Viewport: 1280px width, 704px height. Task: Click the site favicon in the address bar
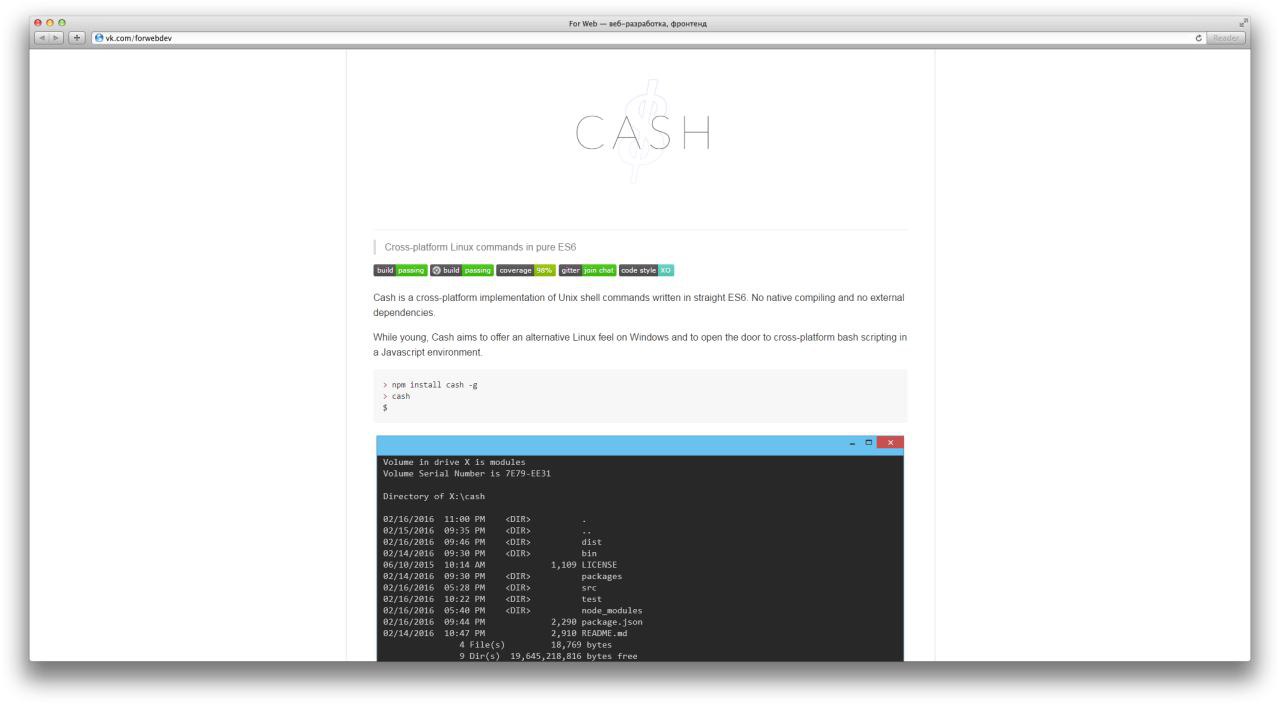click(99, 38)
